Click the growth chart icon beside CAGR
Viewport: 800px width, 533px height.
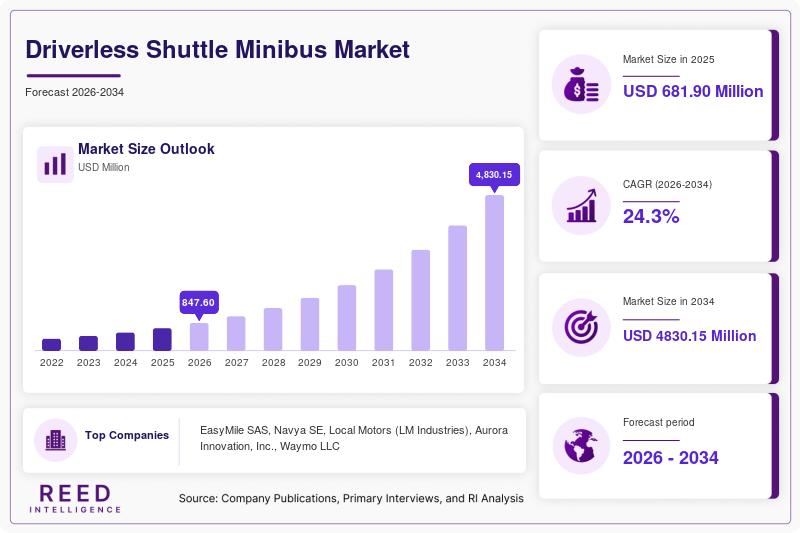tap(582, 206)
